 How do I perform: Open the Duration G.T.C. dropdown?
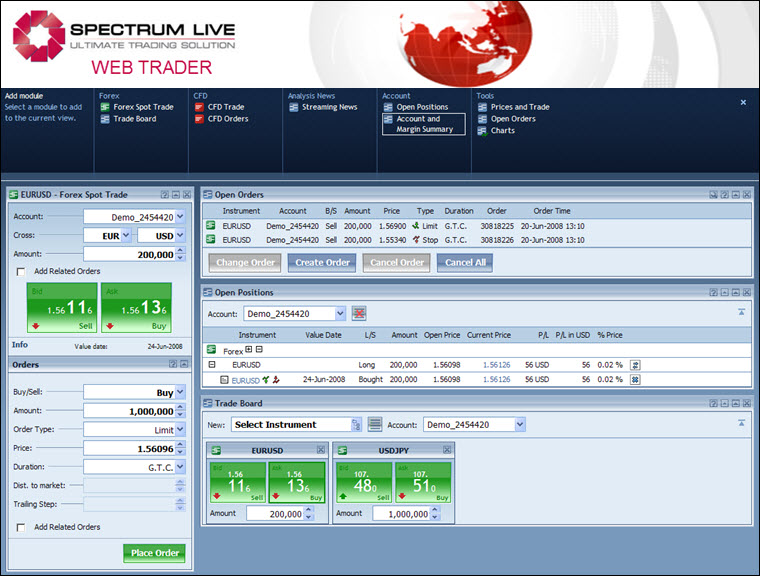tap(180, 467)
